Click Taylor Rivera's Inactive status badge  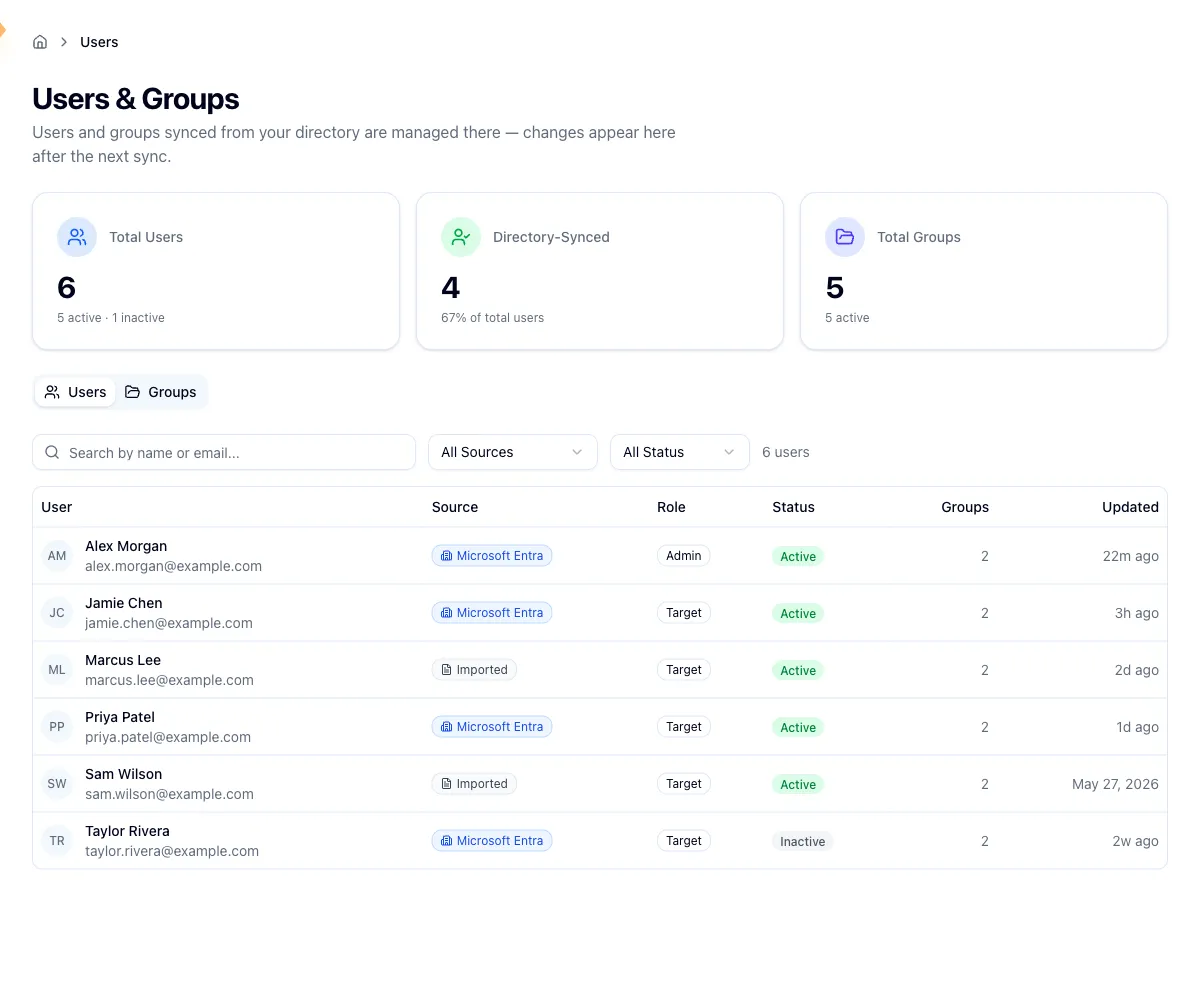[x=803, y=842]
